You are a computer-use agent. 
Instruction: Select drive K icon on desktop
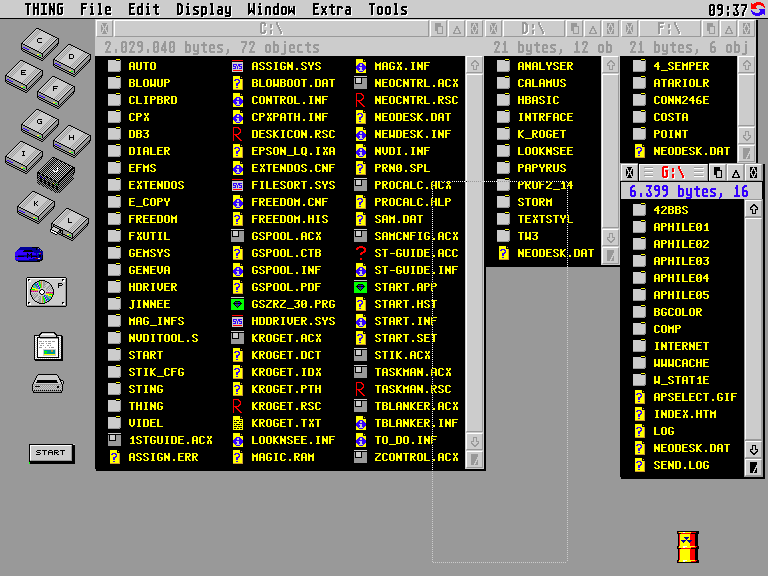click(x=36, y=207)
